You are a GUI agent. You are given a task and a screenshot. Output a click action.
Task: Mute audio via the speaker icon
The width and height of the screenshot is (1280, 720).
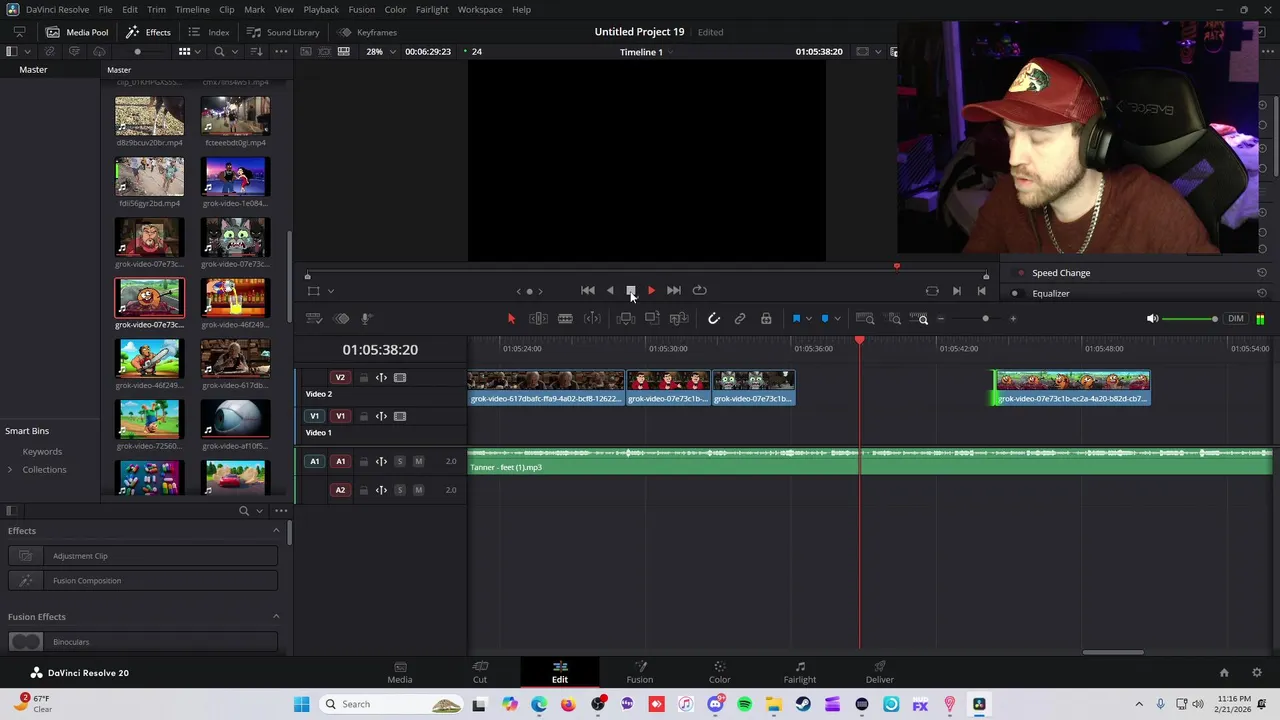pyautogui.click(x=1152, y=319)
